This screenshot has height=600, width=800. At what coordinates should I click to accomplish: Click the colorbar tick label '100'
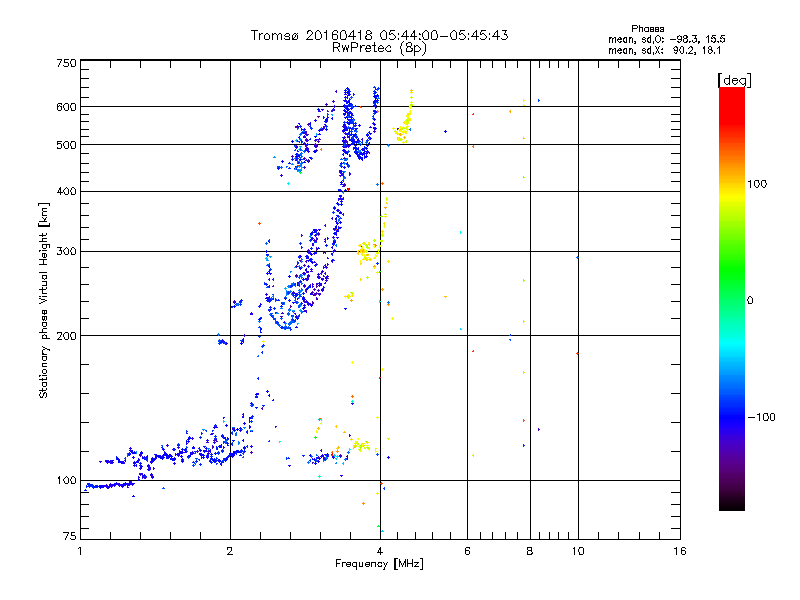[757, 184]
